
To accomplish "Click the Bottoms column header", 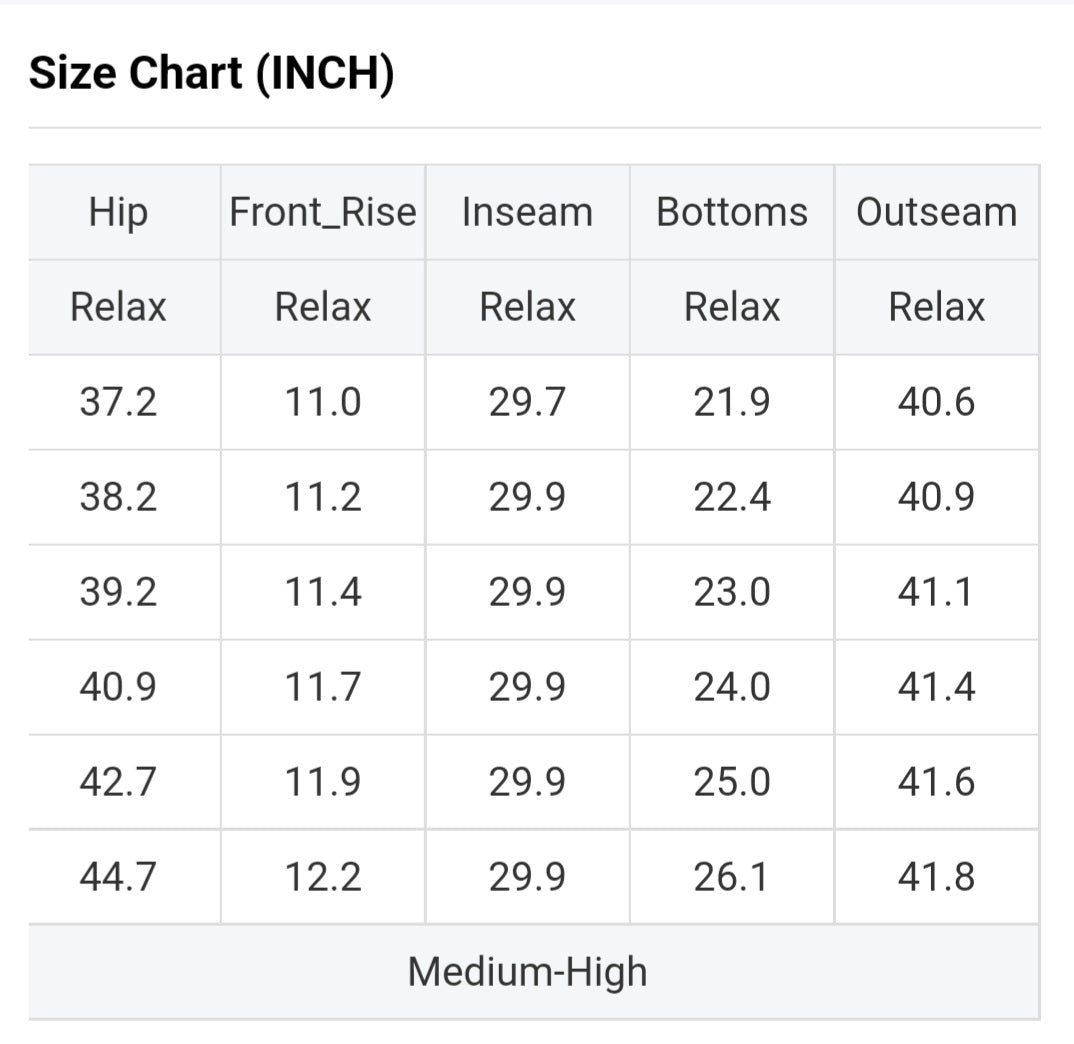I will point(732,213).
